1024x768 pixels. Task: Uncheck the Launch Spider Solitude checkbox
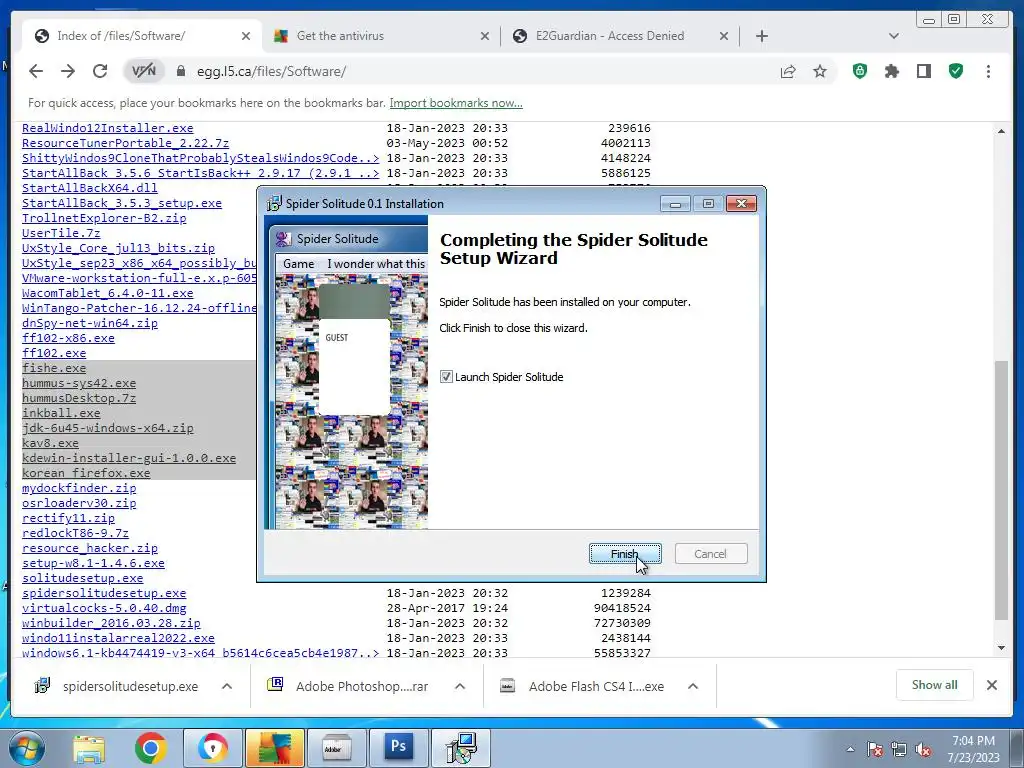point(446,377)
